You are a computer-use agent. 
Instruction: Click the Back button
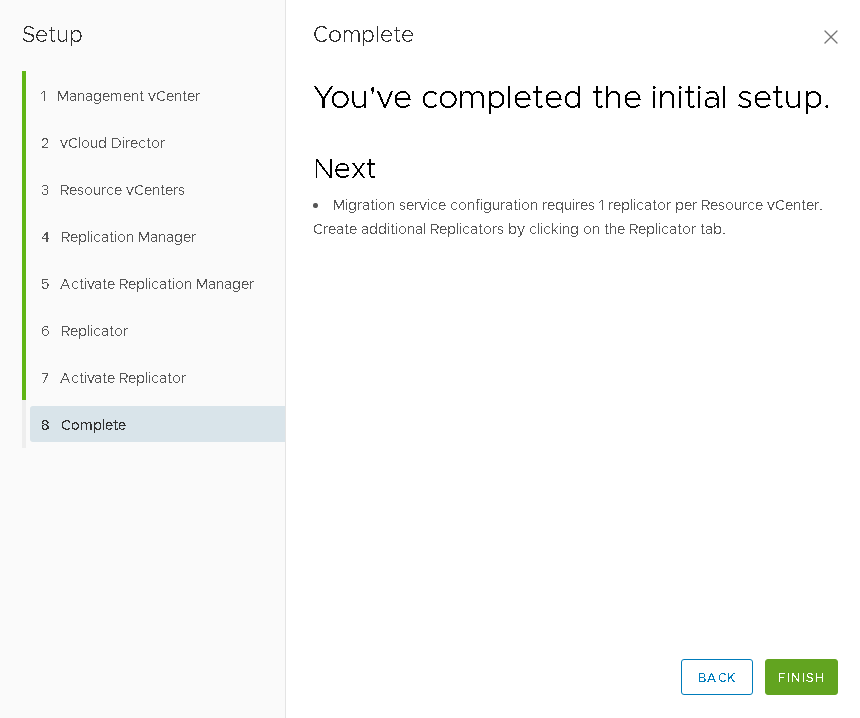(x=716, y=677)
